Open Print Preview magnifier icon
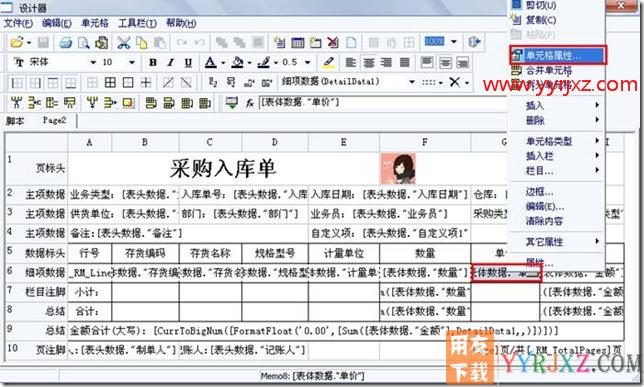Screen dimensions: 644x387 pos(83,42)
